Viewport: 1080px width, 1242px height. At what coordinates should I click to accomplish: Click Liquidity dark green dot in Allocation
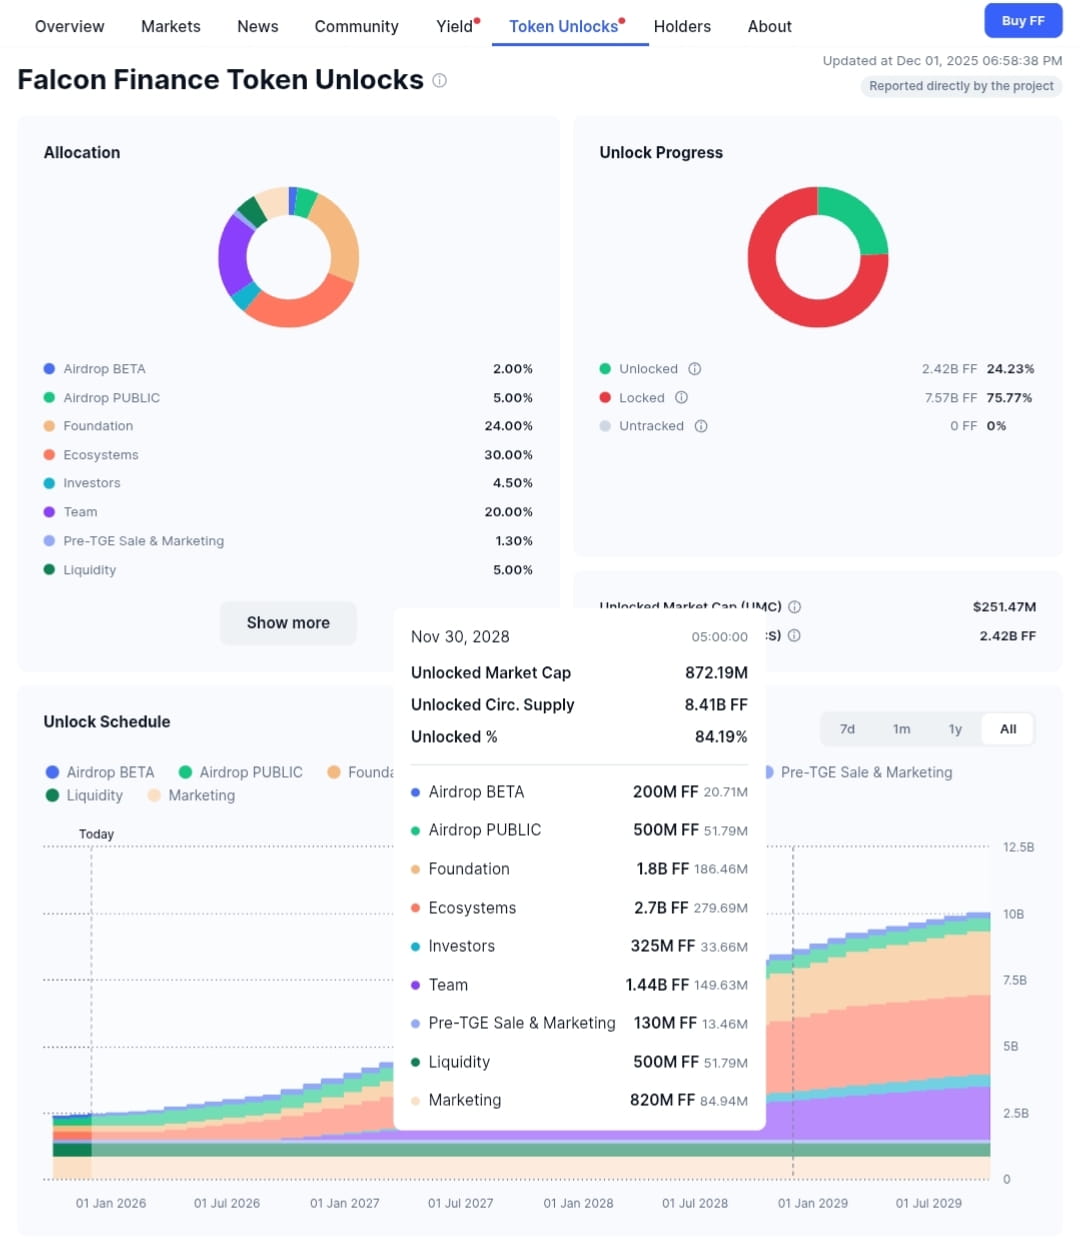49,569
